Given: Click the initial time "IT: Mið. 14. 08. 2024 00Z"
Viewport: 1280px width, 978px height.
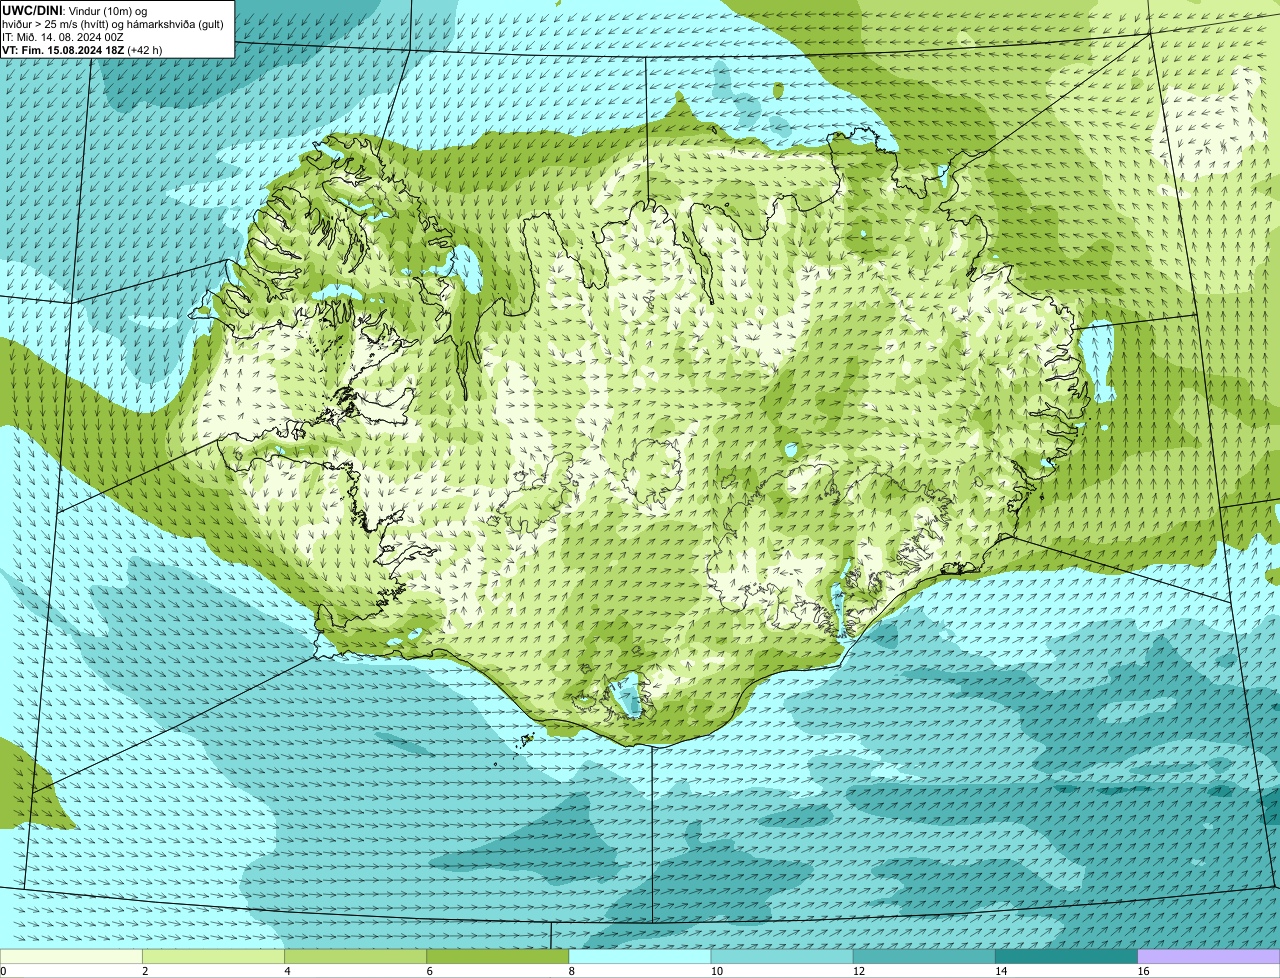Looking at the screenshot, I should (x=63, y=36).
